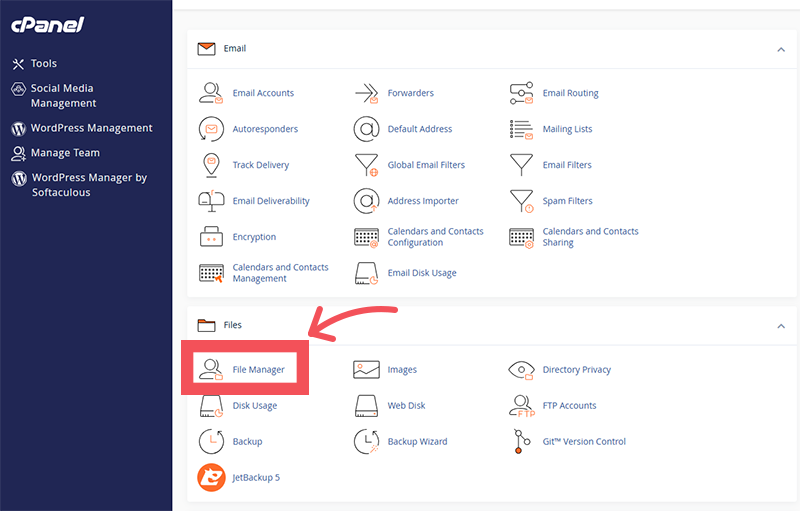Click the Default Address at-sign icon
The width and height of the screenshot is (800, 511).
[366, 129]
